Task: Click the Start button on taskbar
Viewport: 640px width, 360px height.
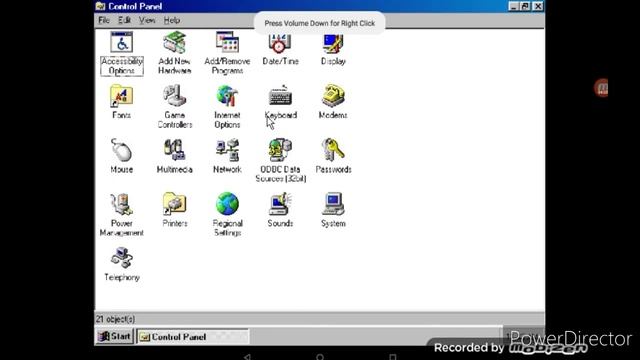Action: tap(115, 336)
